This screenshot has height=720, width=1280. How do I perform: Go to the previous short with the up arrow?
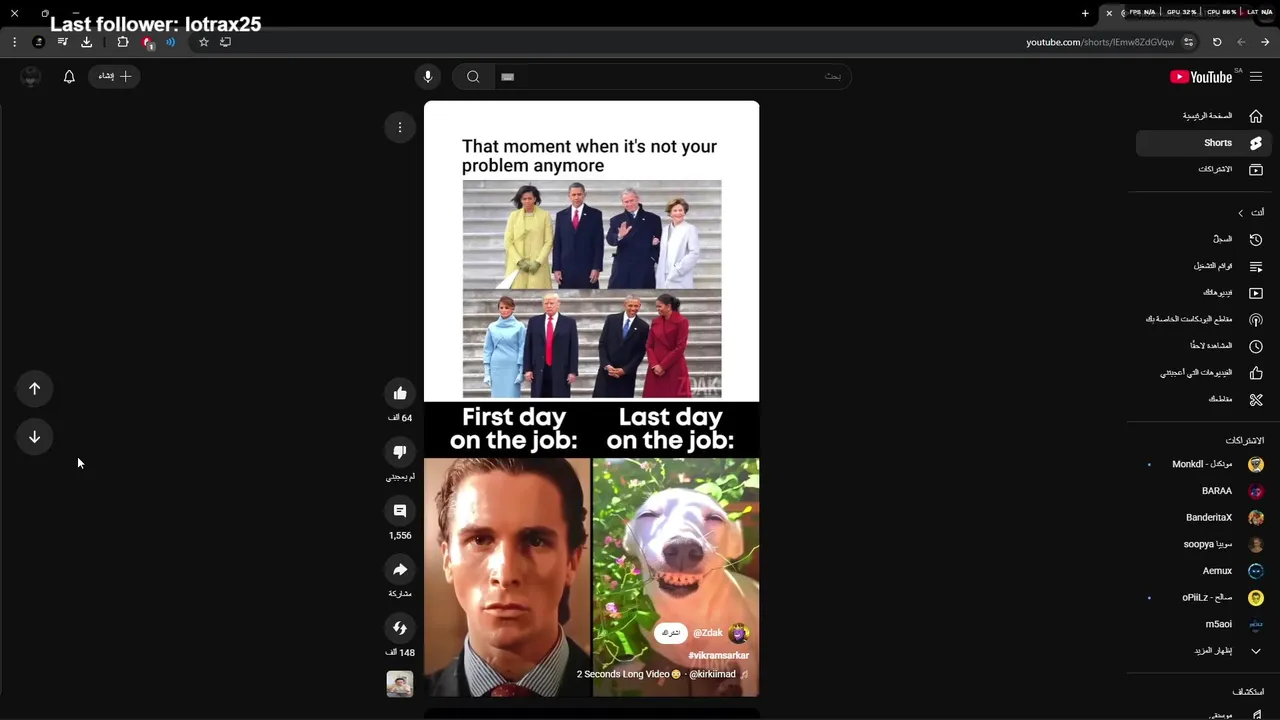point(35,389)
